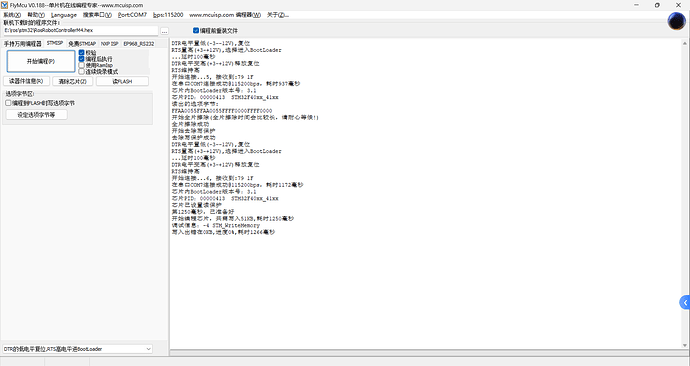
Task: Click the FlyMcu app icon in title bar
Action: 5,5
